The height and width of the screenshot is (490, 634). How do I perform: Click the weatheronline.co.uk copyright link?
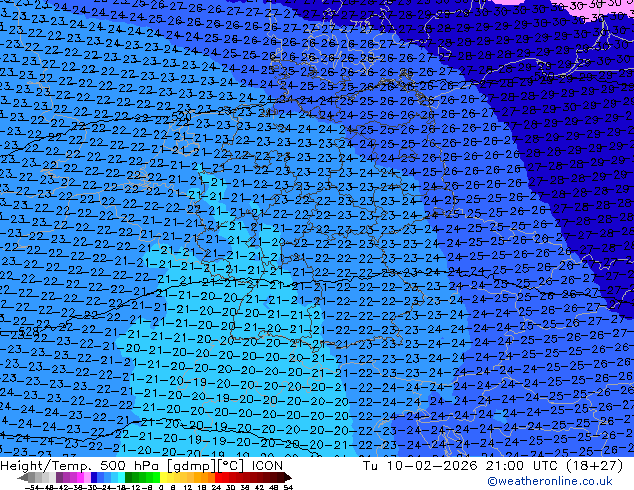(x=550, y=481)
